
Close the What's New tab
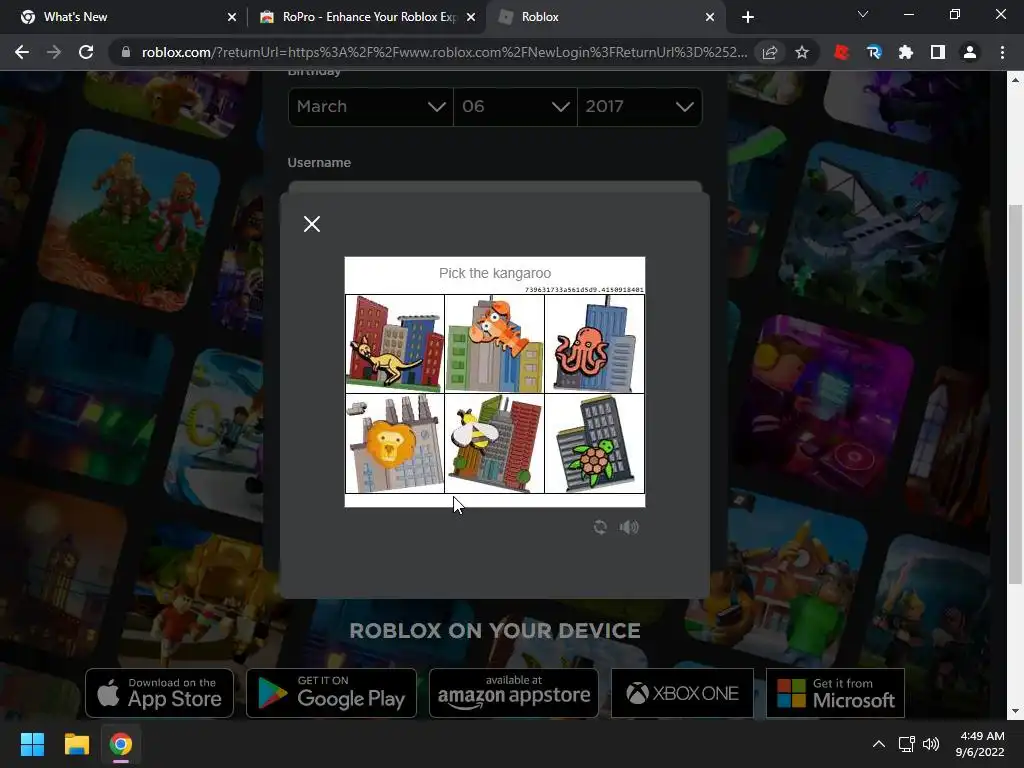click(x=232, y=17)
